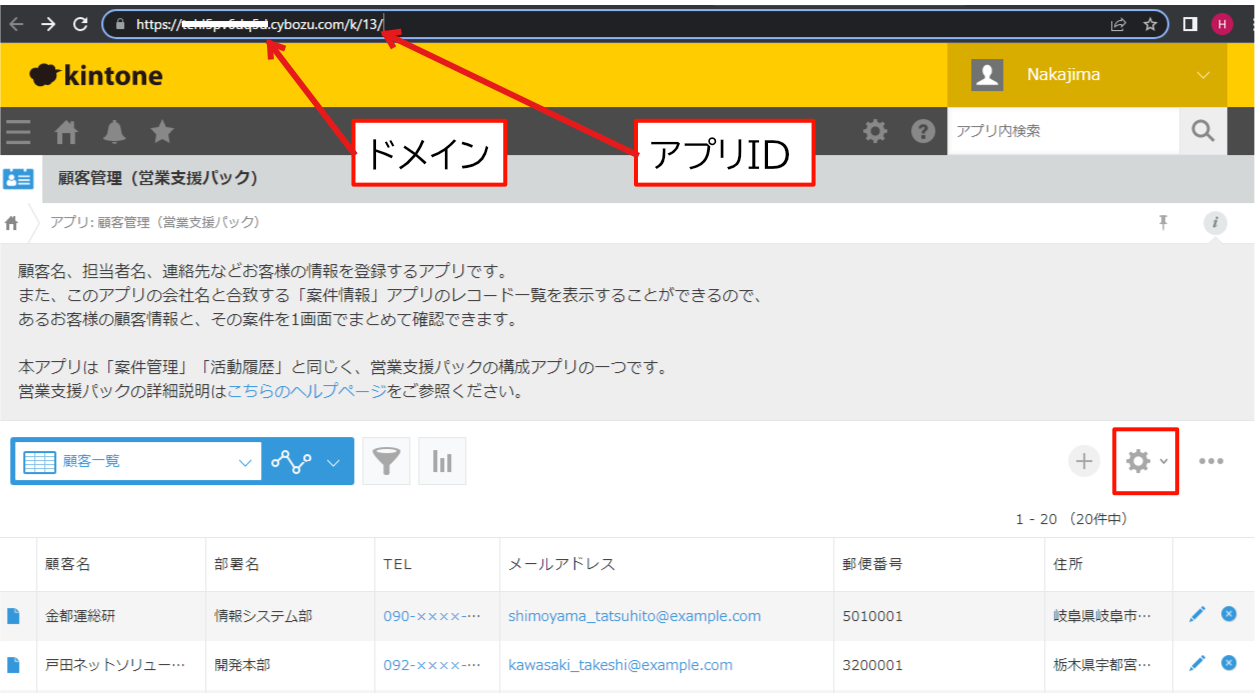Click the search magnifier button

click(1203, 131)
